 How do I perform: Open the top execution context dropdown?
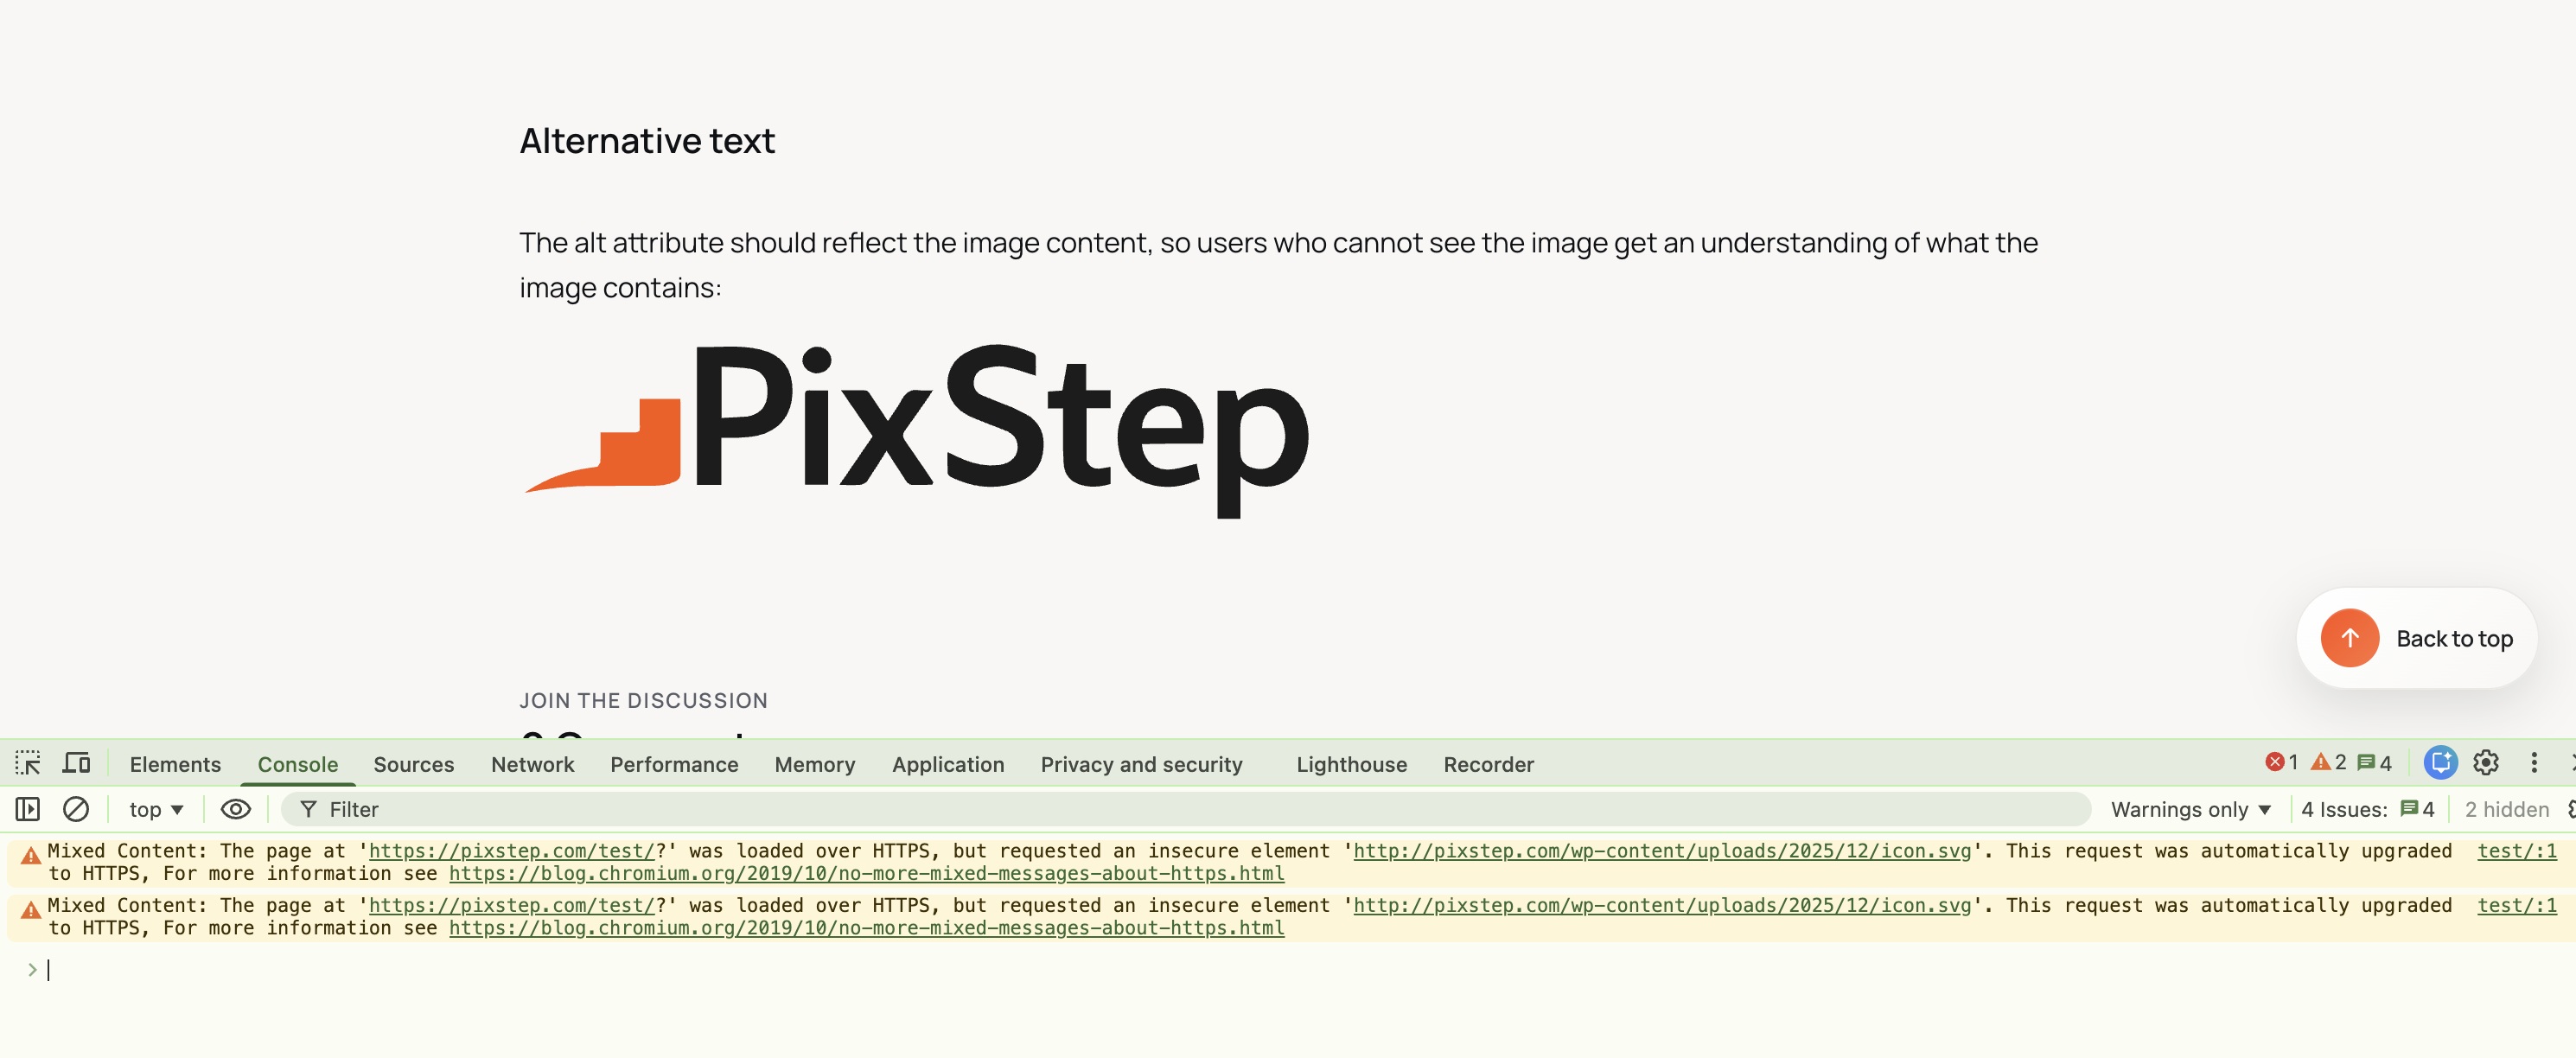point(153,809)
